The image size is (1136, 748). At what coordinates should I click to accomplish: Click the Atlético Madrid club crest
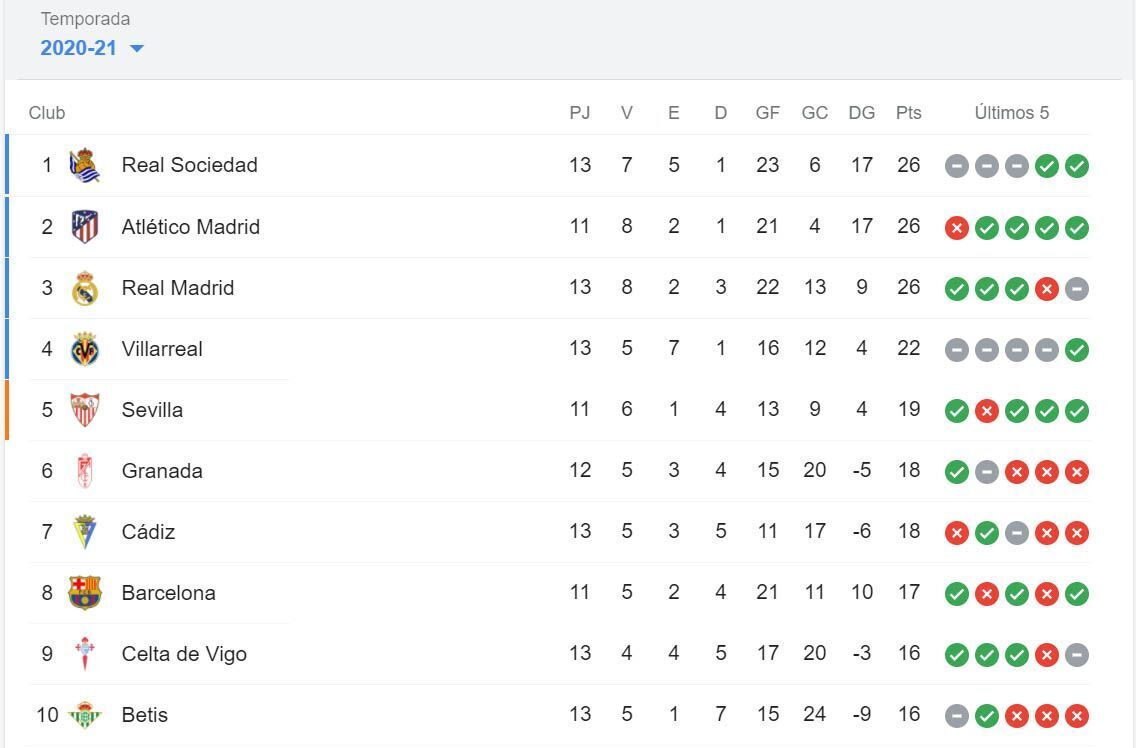85,227
